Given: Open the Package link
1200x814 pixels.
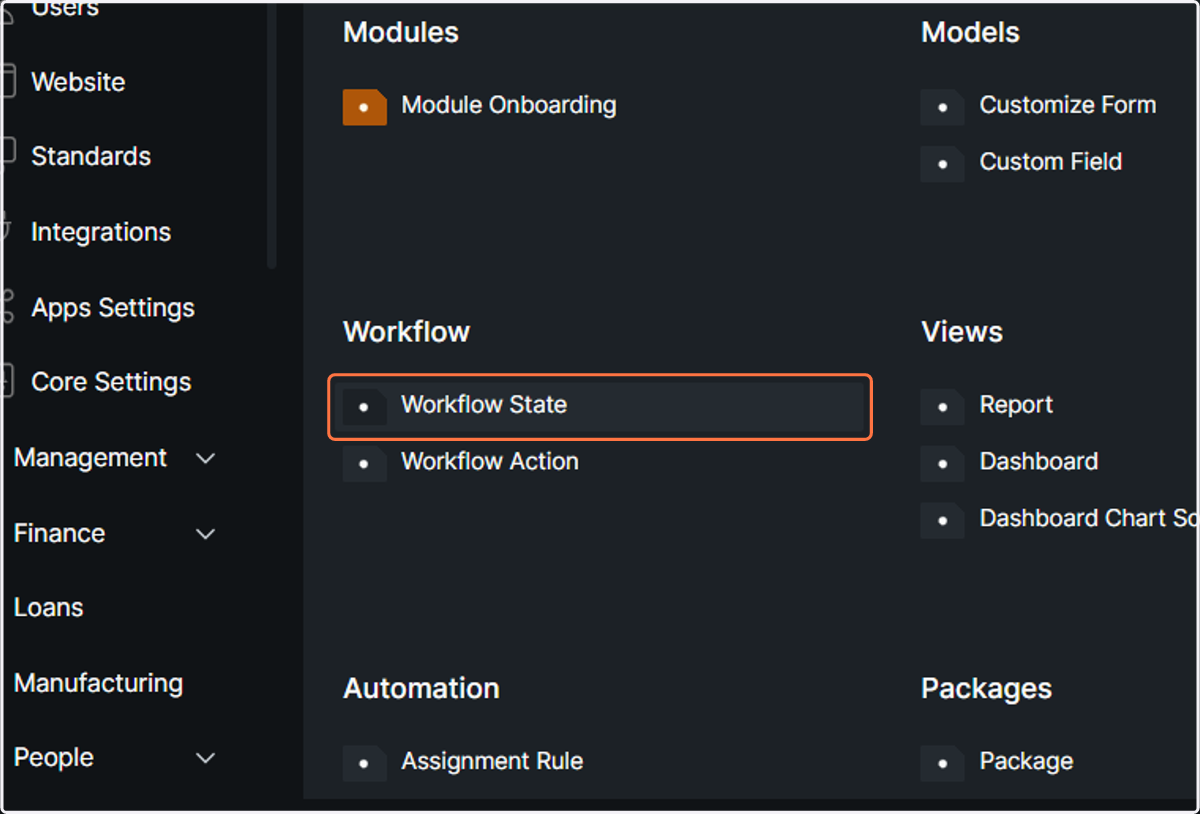Looking at the screenshot, I should 1026,761.
